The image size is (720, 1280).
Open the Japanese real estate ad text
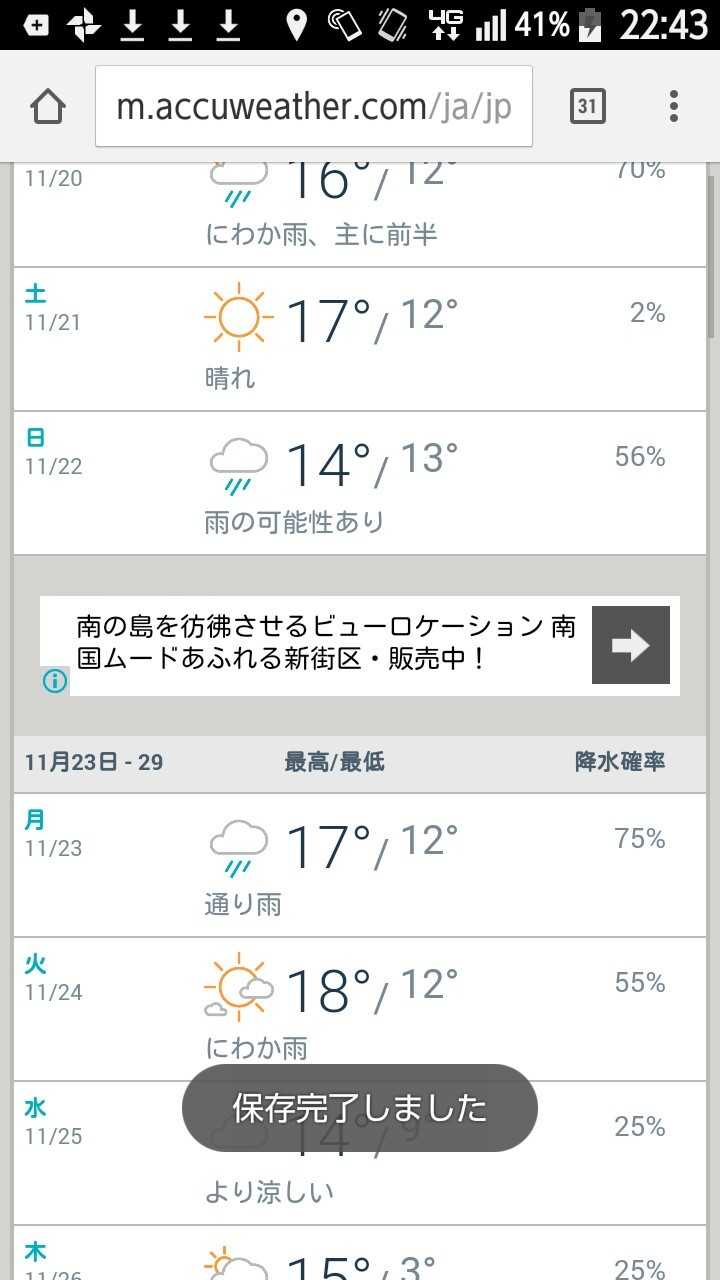[325, 643]
